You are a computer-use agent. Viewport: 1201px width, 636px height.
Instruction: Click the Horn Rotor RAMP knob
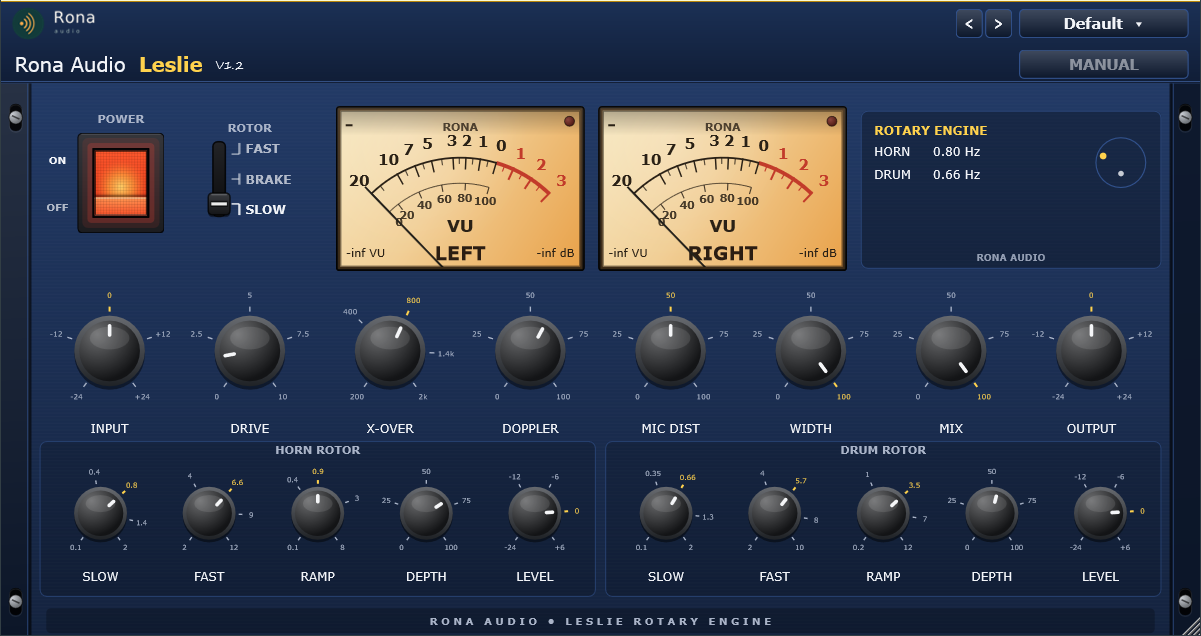pyautogui.click(x=318, y=514)
